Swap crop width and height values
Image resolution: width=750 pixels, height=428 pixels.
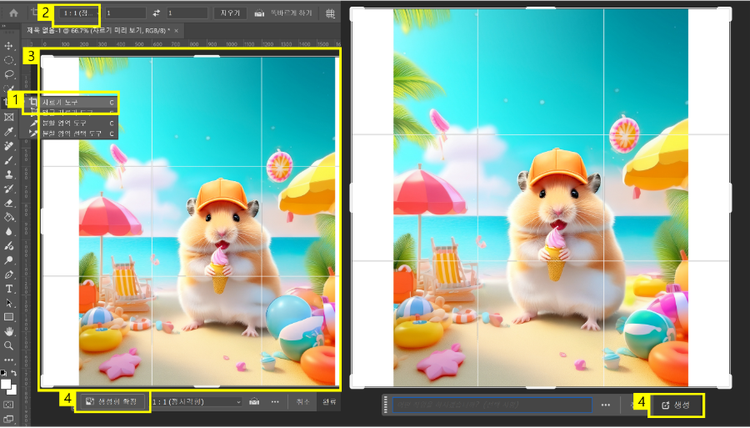(x=156, y=13)
